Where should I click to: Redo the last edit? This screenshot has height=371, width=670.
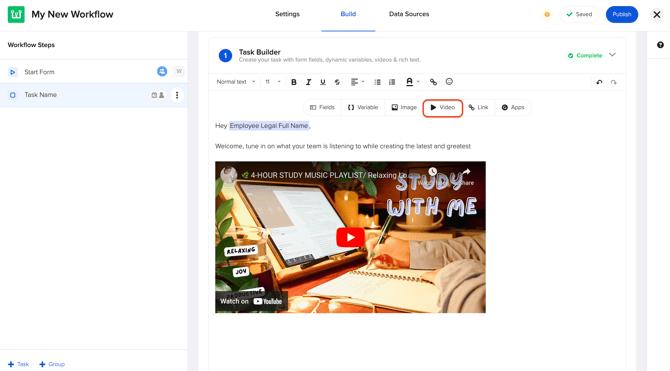[x=614, y=82]
